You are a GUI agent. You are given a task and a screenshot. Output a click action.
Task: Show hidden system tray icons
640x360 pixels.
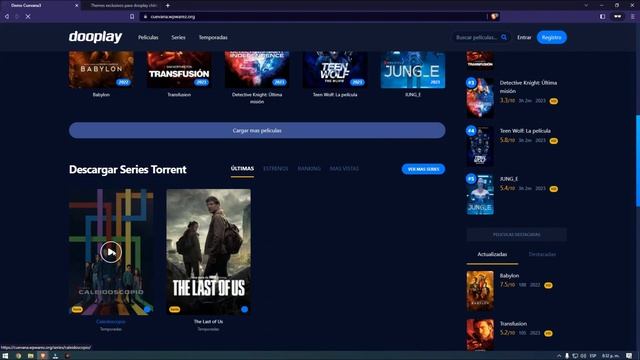[x=559, y=356]
